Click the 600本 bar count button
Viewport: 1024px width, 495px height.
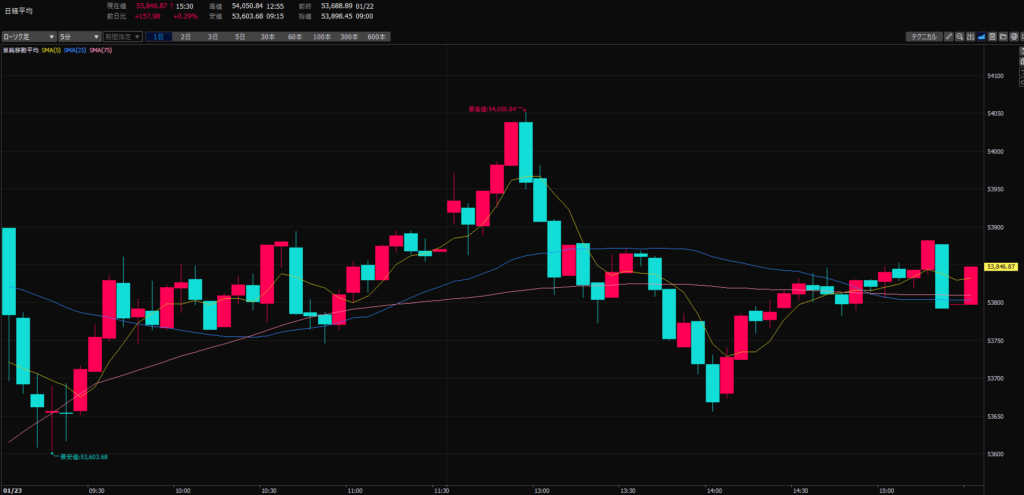coord(376,37)
